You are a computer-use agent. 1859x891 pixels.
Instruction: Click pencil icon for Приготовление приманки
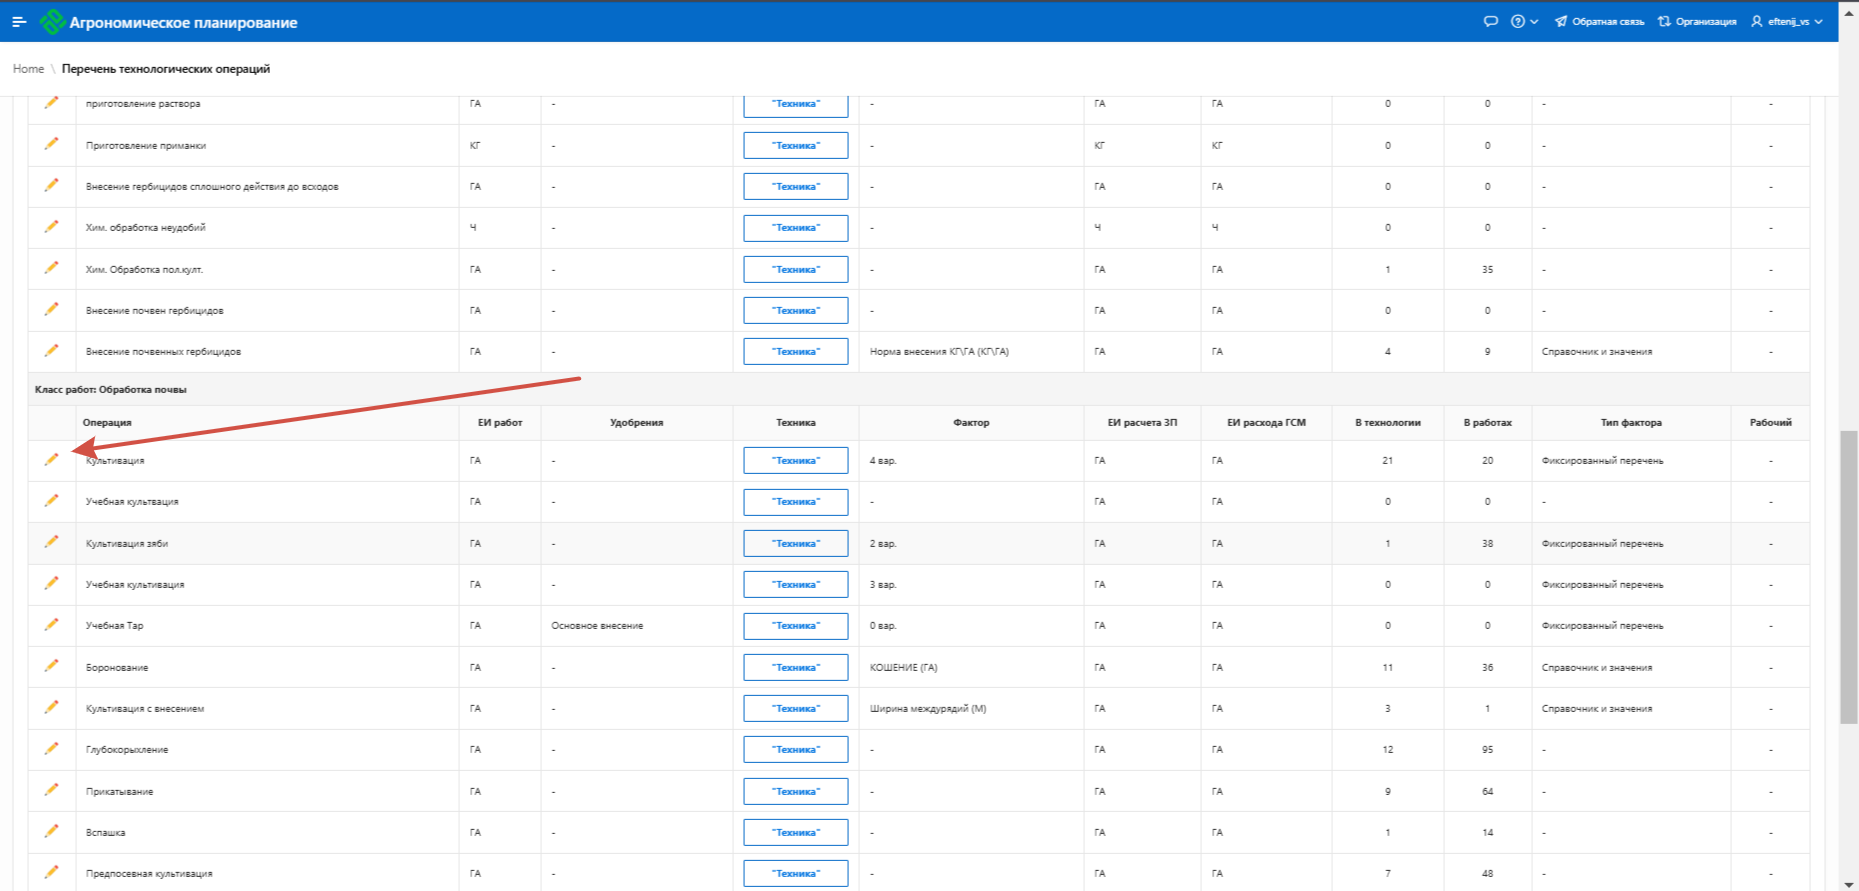click(51, 144)
